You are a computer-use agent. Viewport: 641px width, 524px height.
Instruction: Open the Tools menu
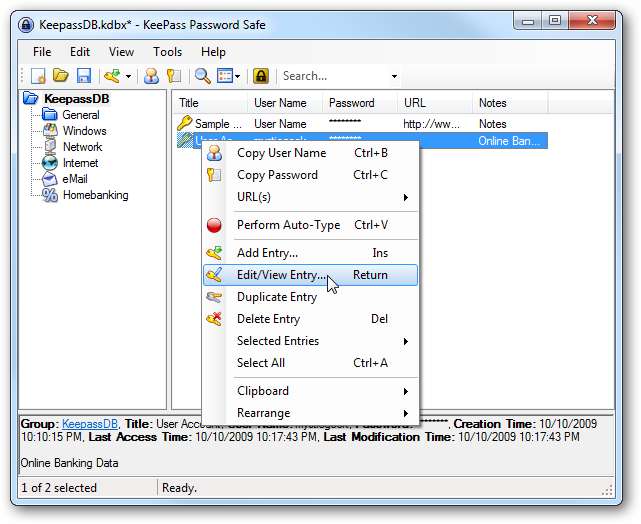coord(168,52)
